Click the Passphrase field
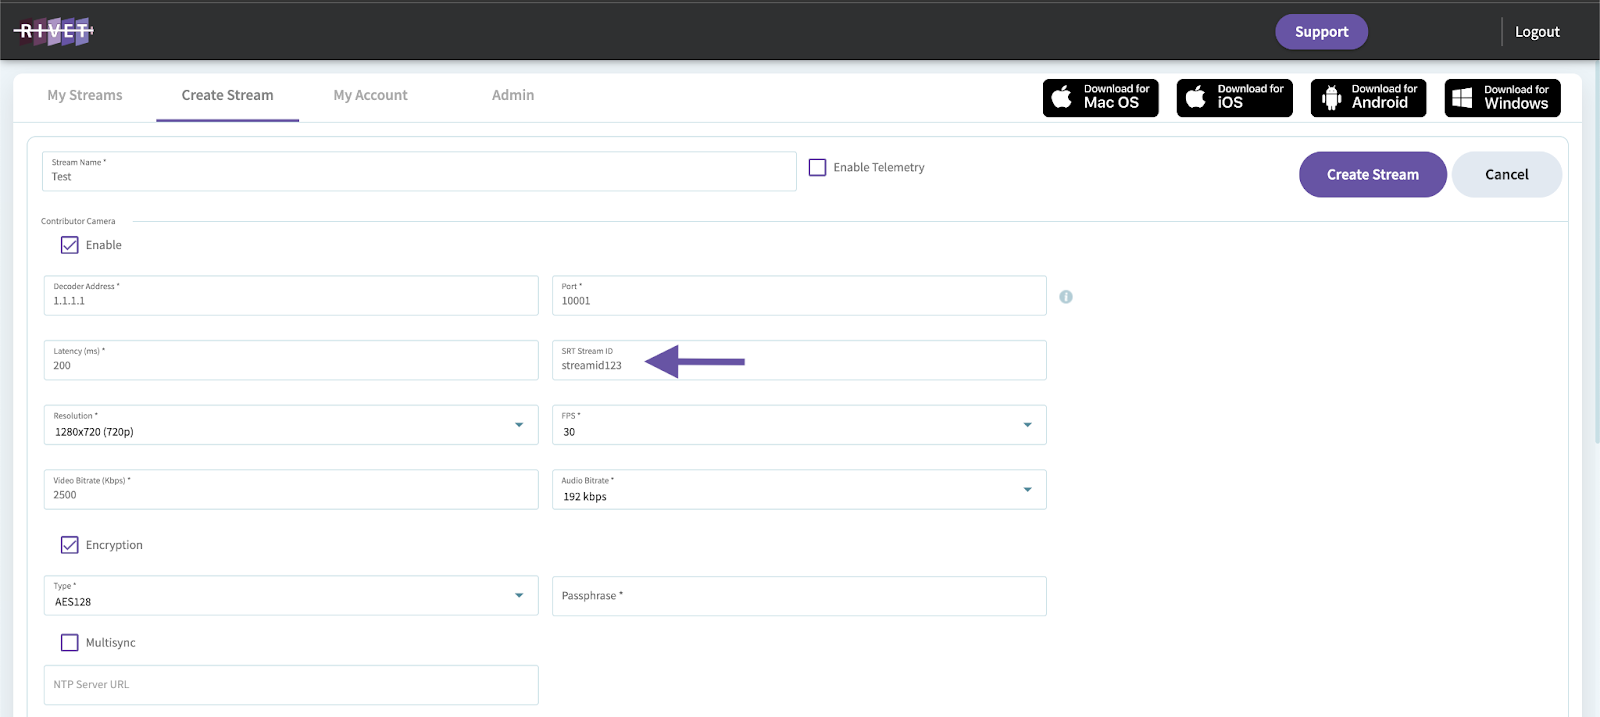Viewport: 1600px width, 717px height. click(799, 596)
